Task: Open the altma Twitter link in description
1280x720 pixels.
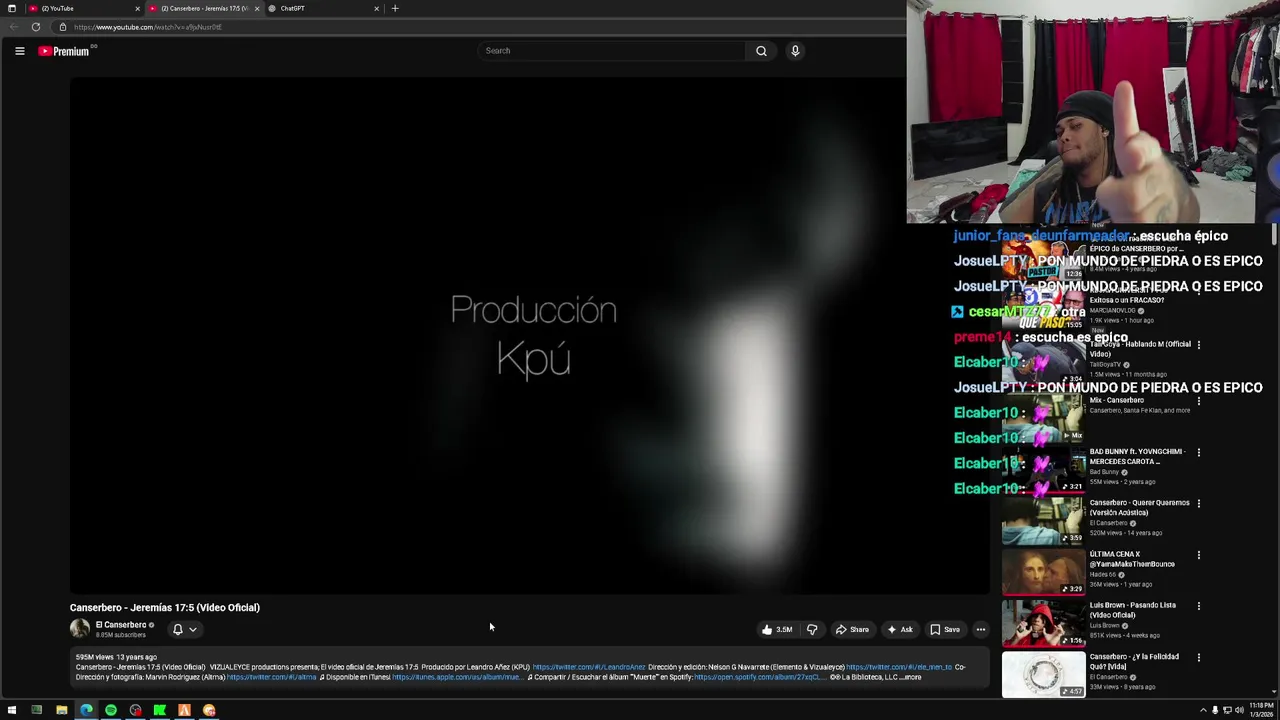Action: pos(272,677)
